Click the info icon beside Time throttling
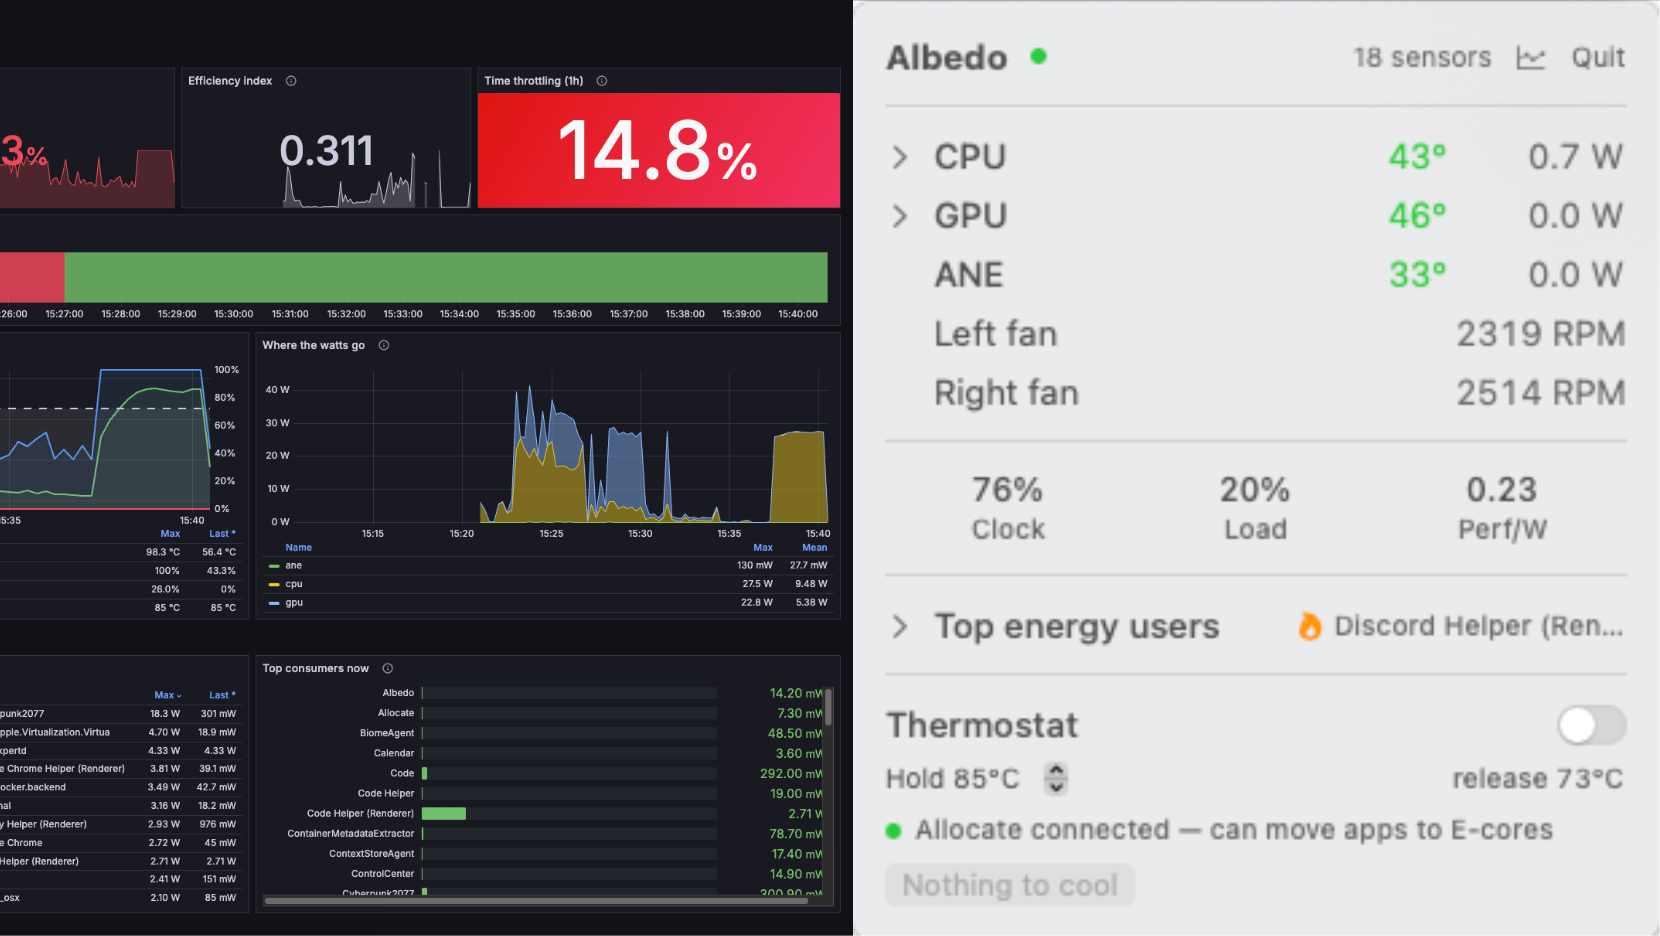 [x=602, y=81]
